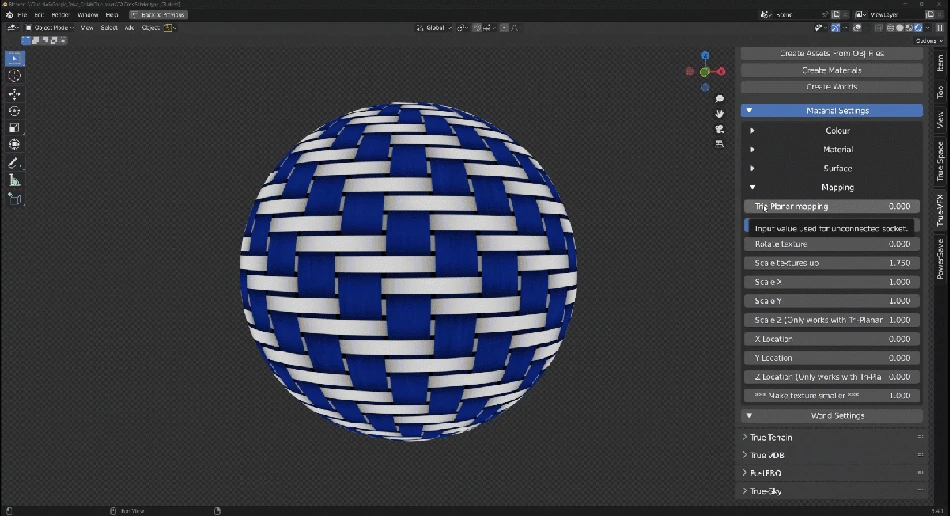Activate the Move tool
This screenshot has width=950, height=516.
point(15,94)
